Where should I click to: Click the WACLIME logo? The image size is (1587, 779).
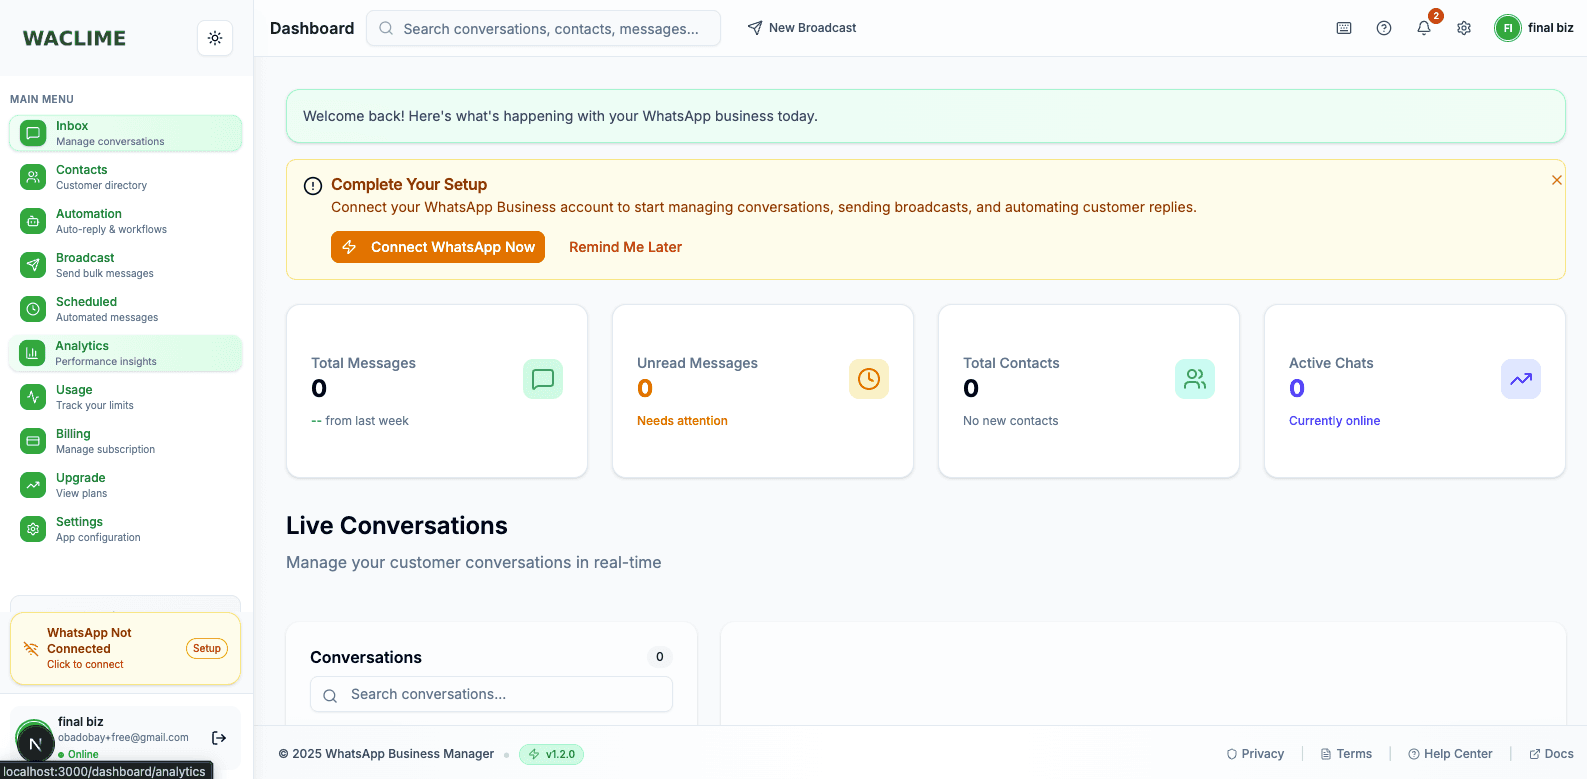pos(75,38)
